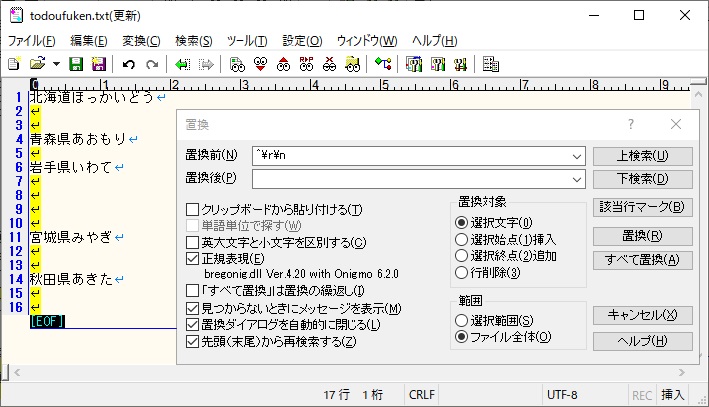The width and height of the screenshot is (709, 407).
Task: Close the 置換 dialog with X
Action: point(676,124)
